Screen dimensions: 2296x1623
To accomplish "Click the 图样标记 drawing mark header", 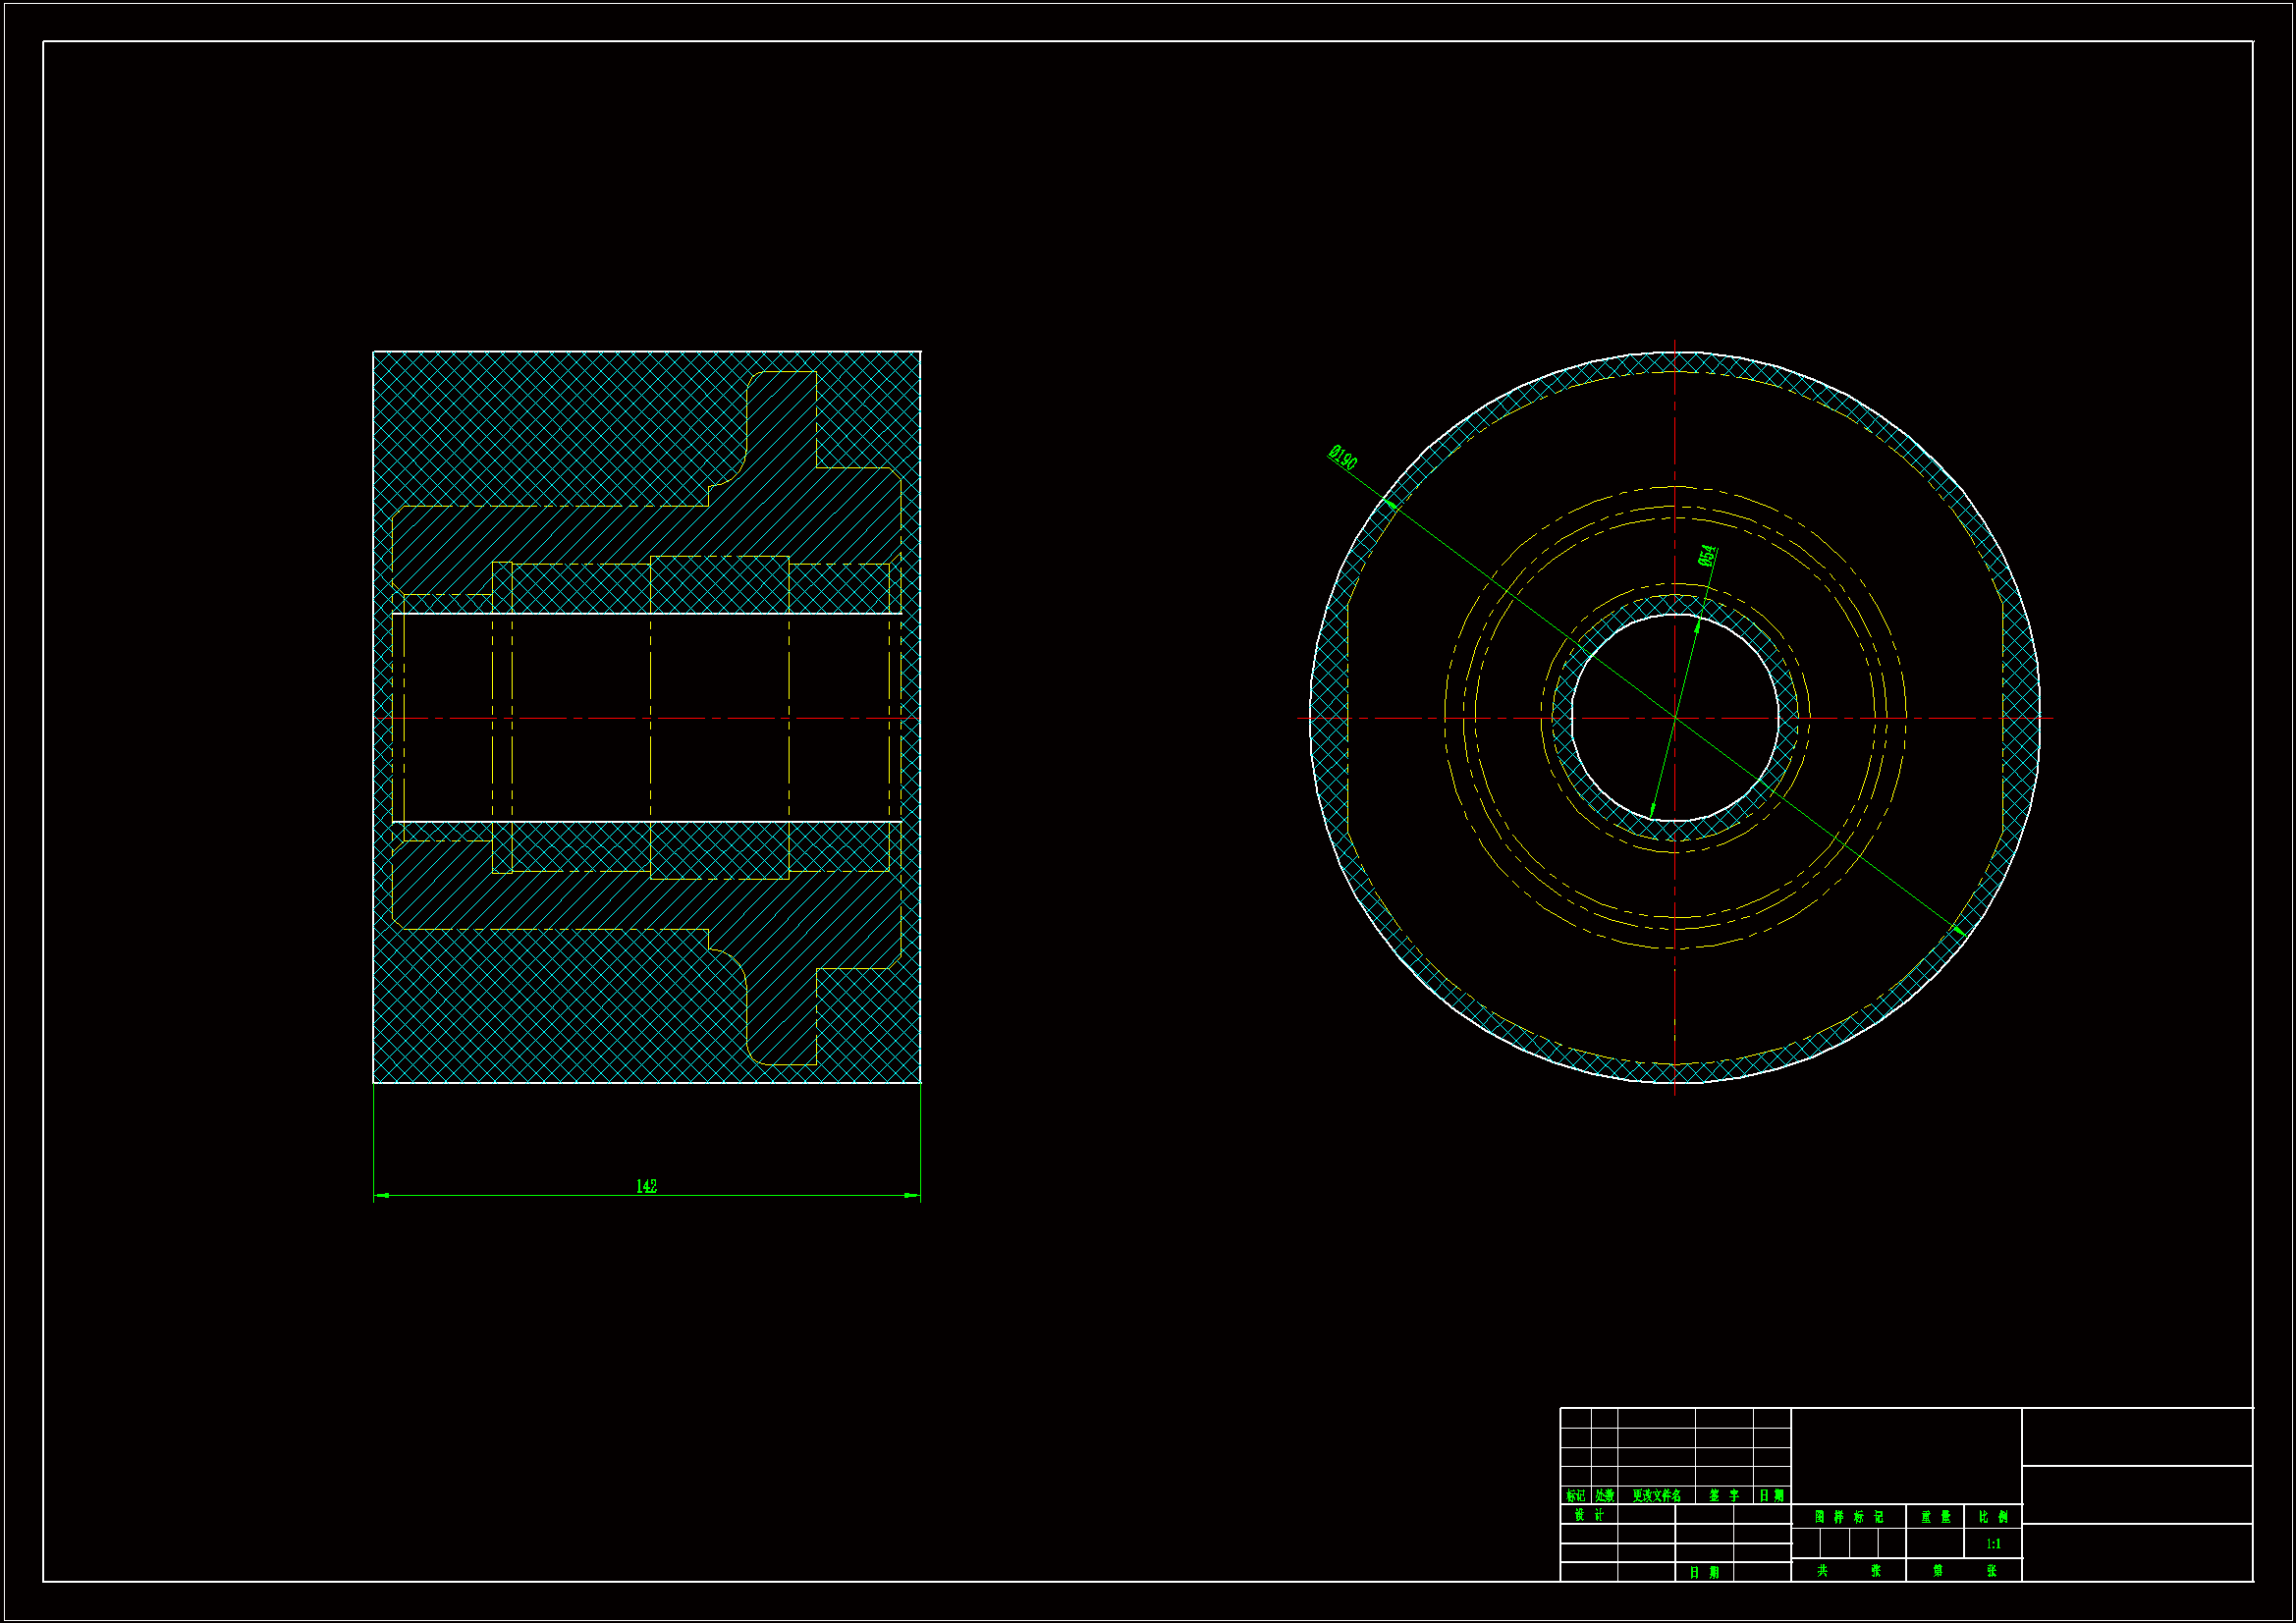I will point(1848,1517).
